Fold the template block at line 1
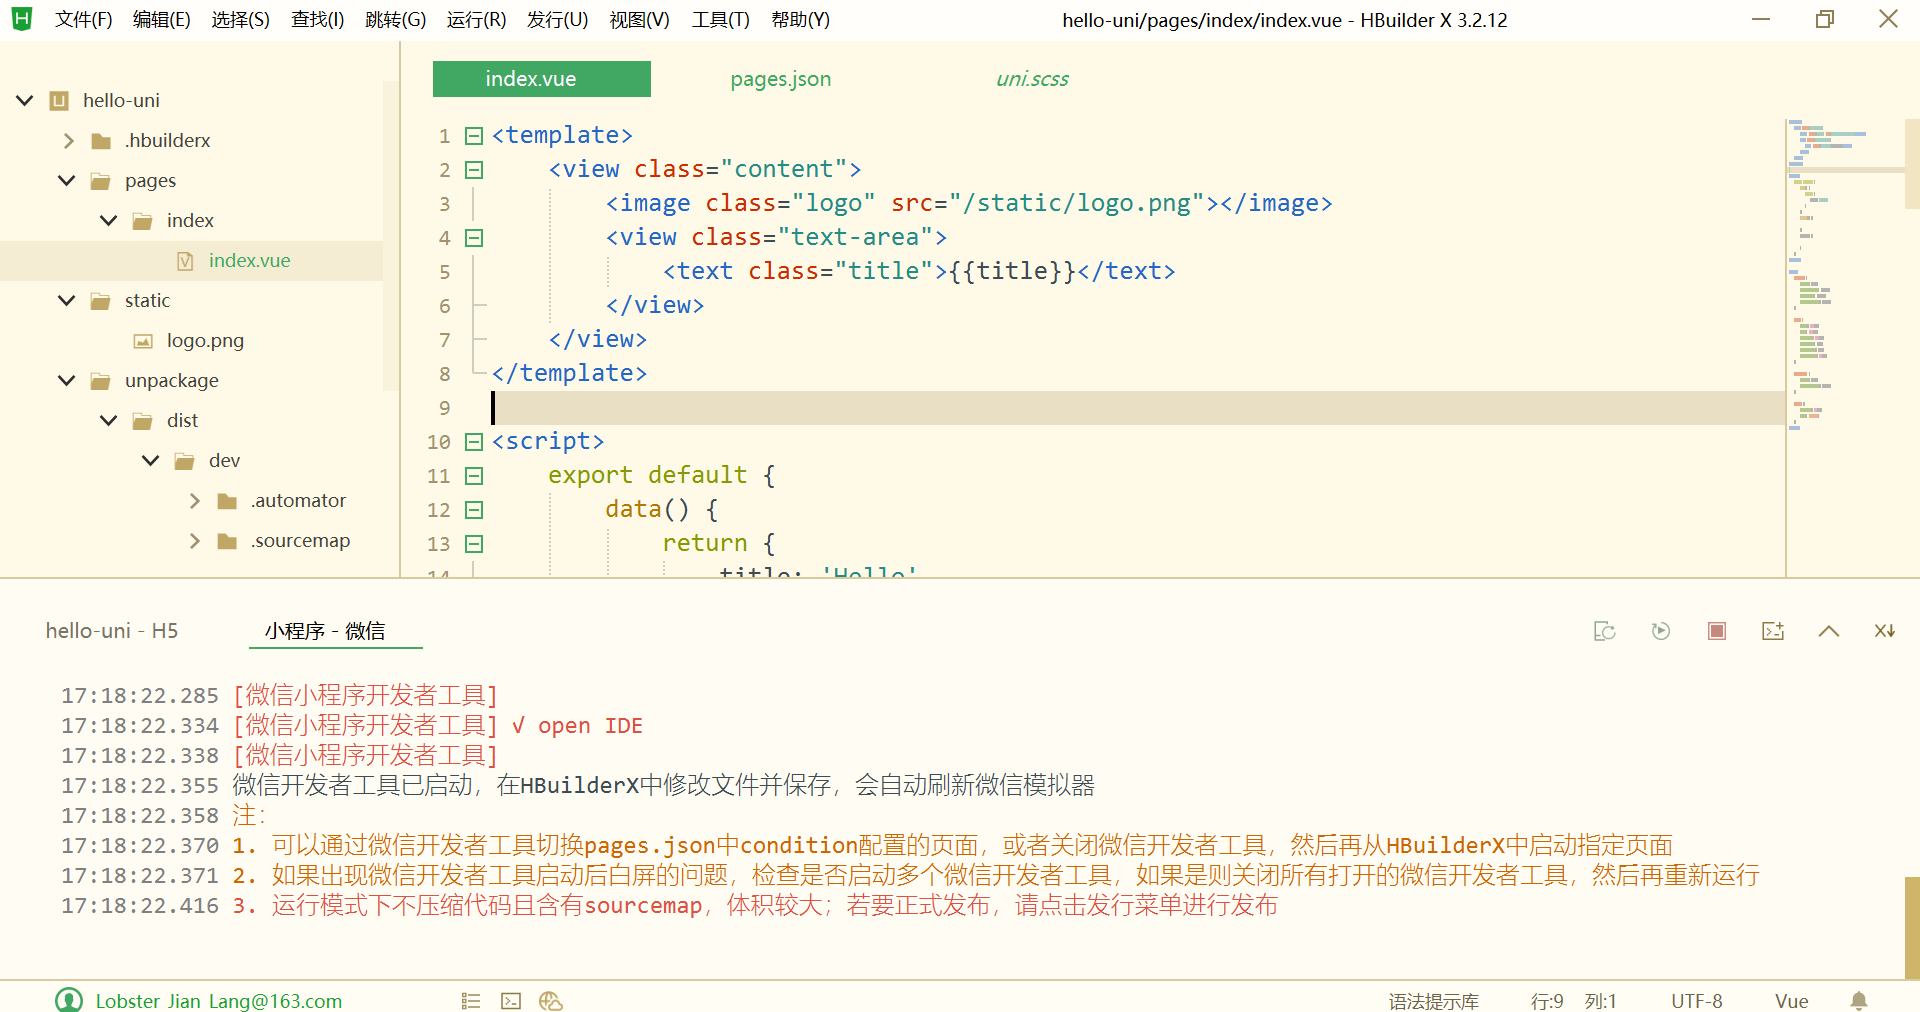This screenshot has width=1920, height=1012. [x=475, y=136]
